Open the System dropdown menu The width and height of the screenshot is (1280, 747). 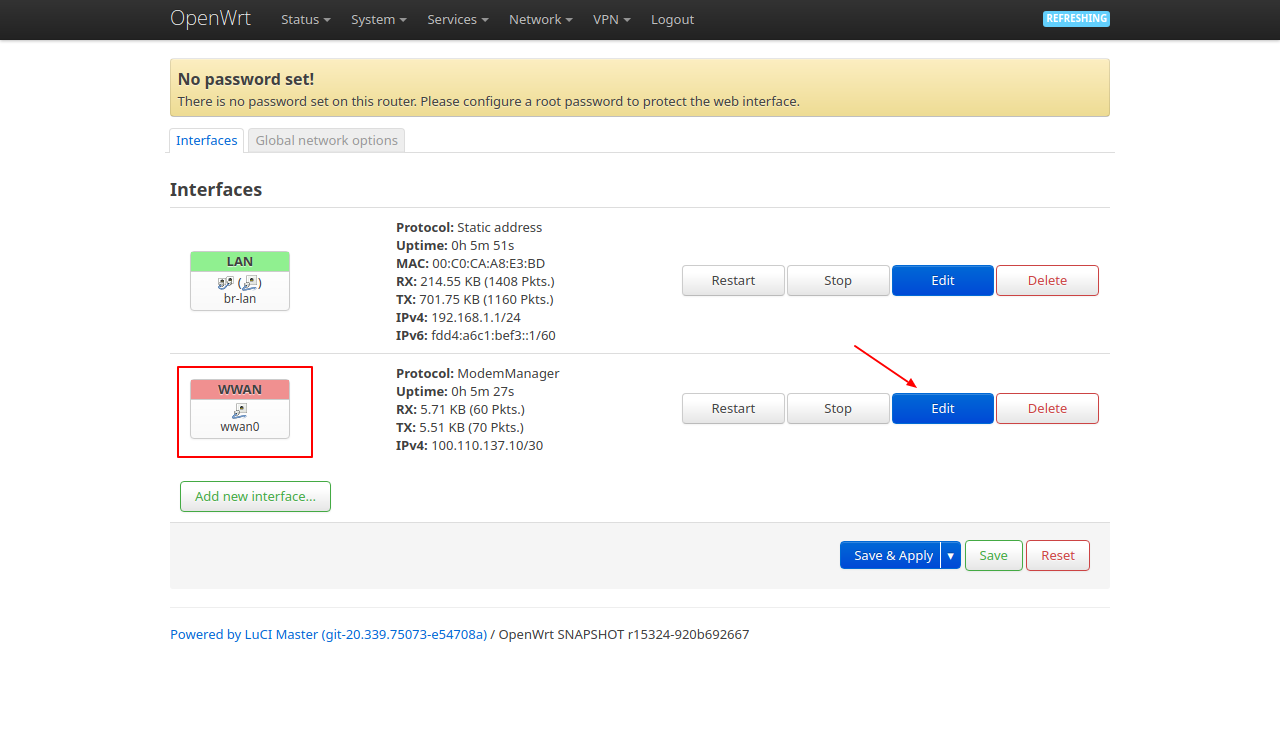(379, 20)
